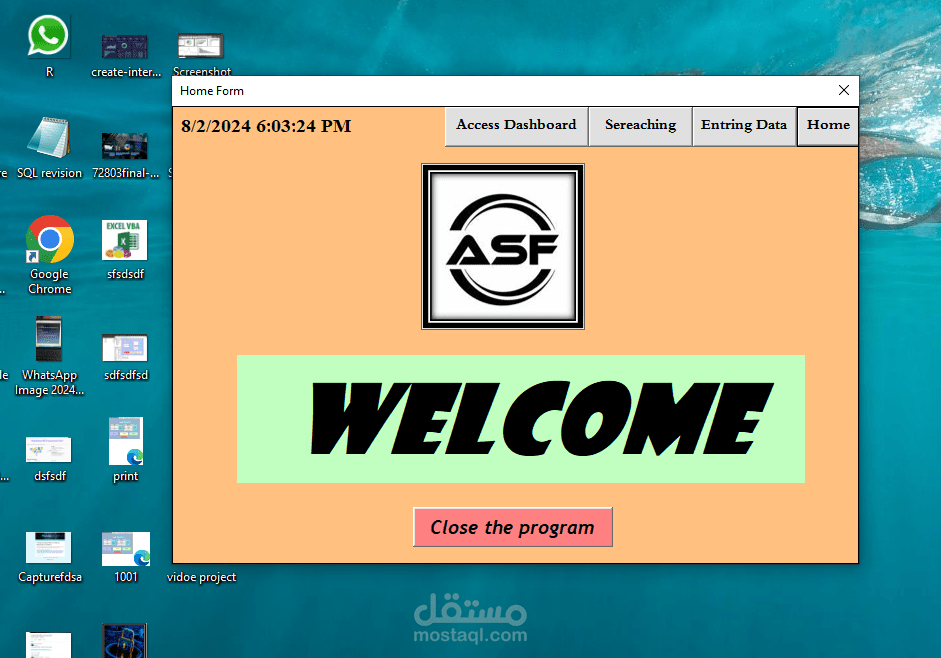The height and width of the screenshot is (658, 941).
Task: Select the WhatsApp Image 2024... file
Action: coord(49,356)
